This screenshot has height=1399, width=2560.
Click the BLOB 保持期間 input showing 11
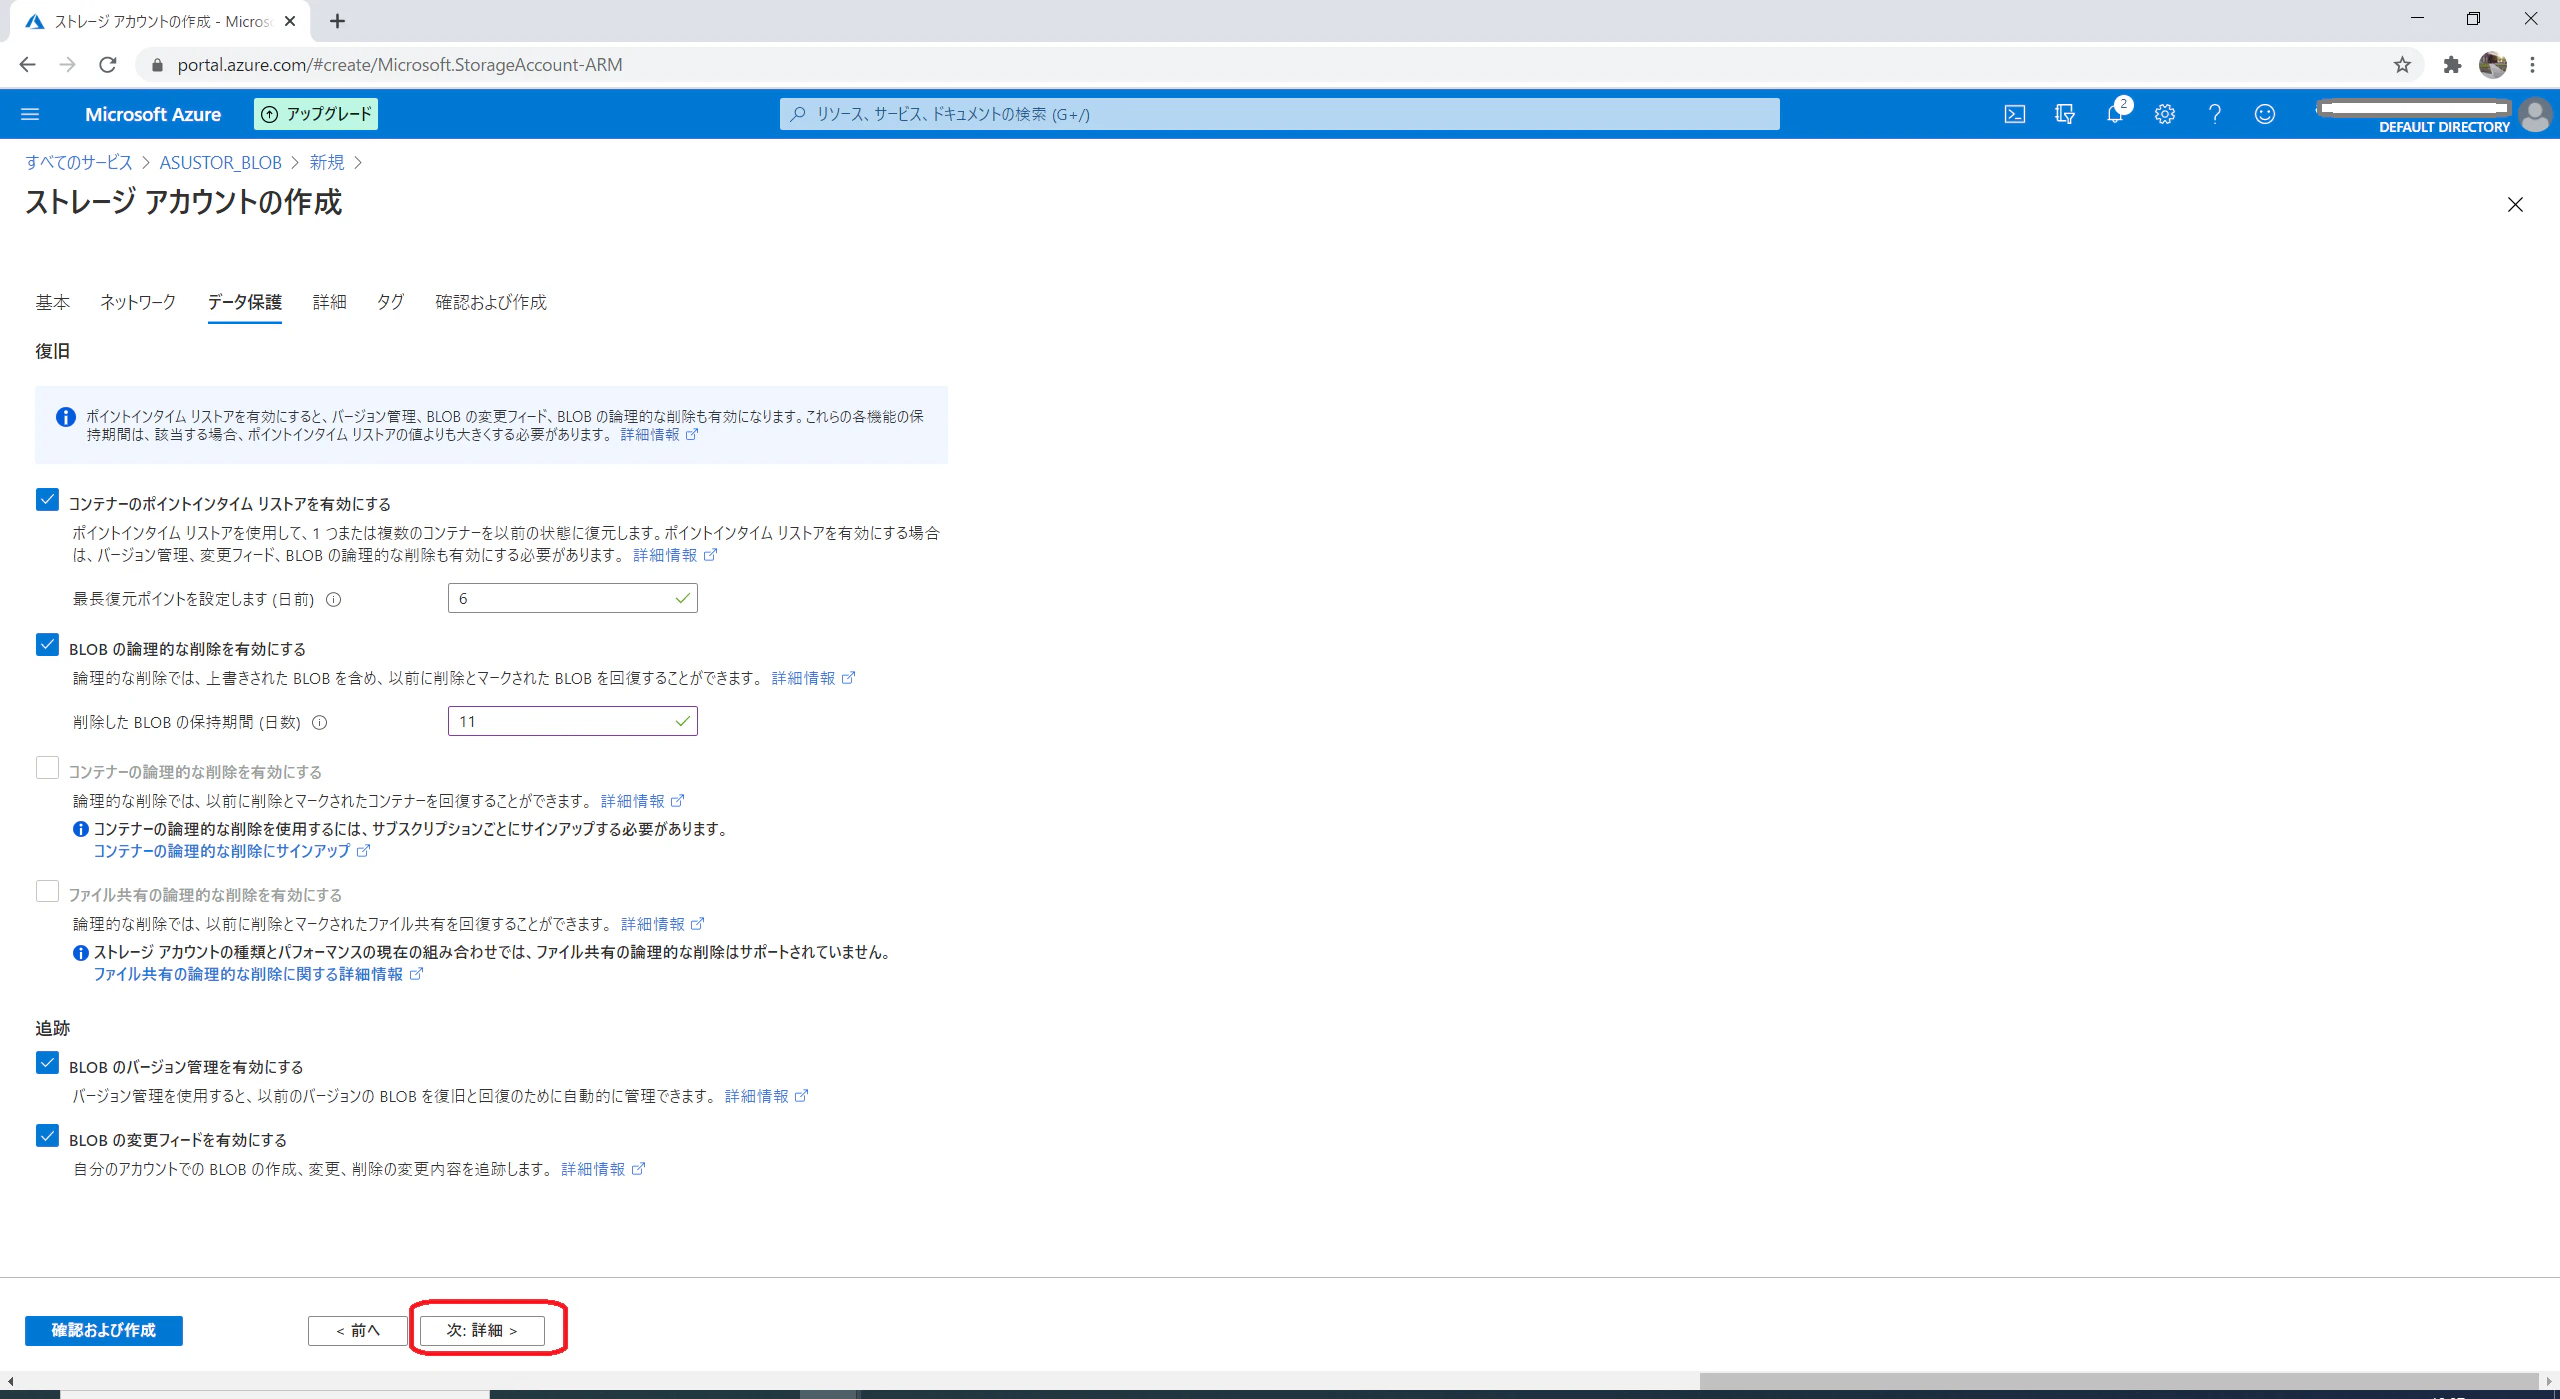point(573,722)
